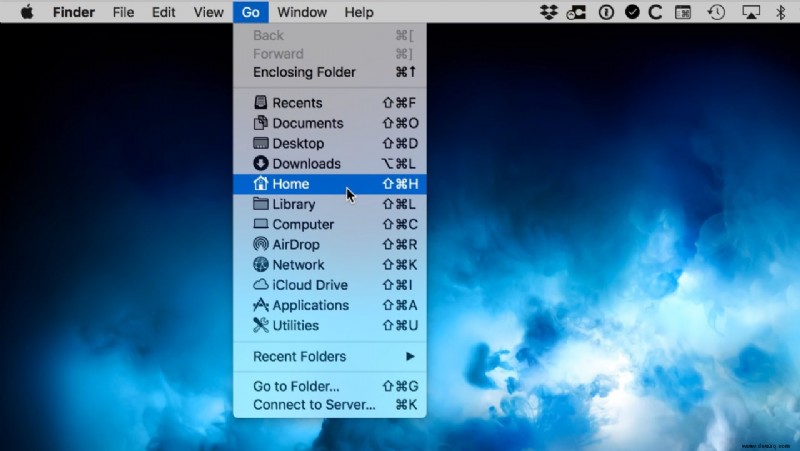Choose Go to Folder... menu item
This screenshot has height=451, width=800.
point(330,386)
